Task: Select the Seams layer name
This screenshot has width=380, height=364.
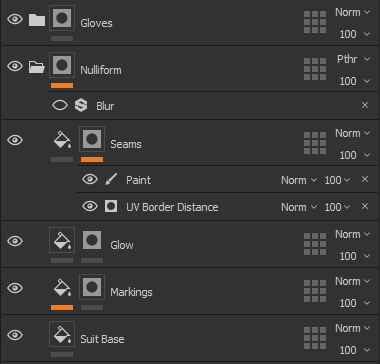Action: pos(126,144)
